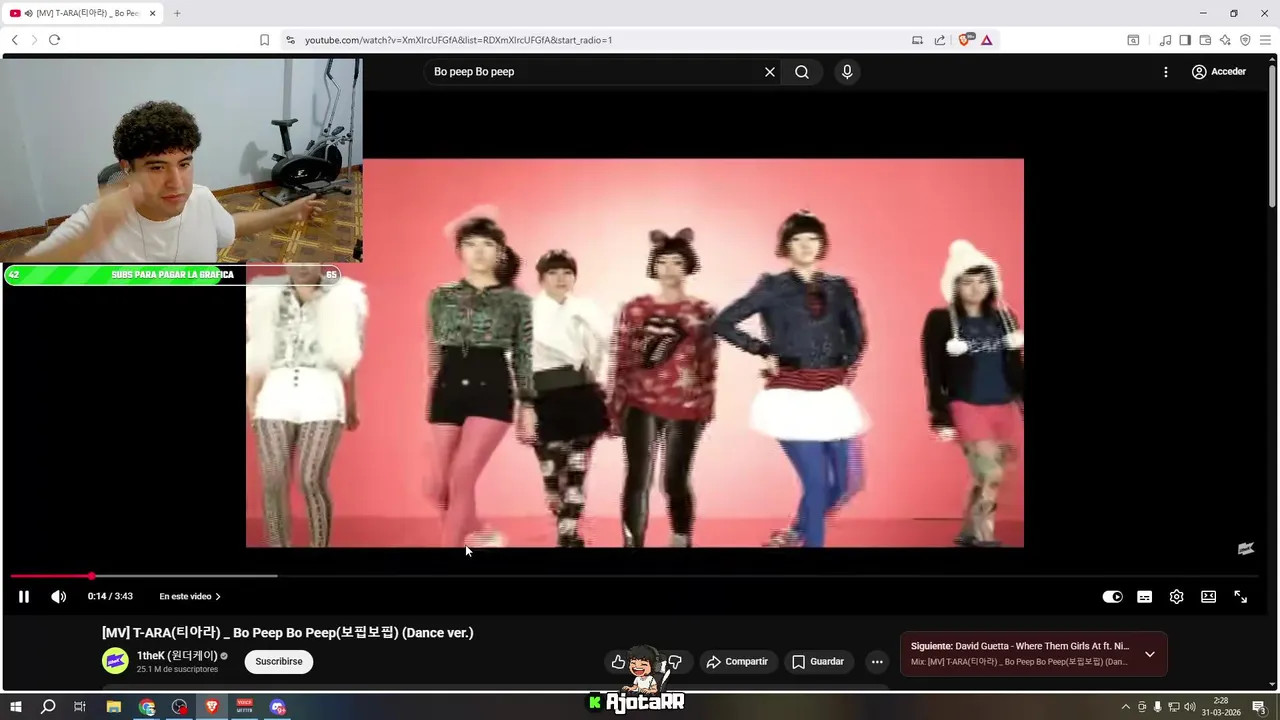Open File Explorer from the taskbar
This screenshot has width=1280, height=720.
click(114, 706)
